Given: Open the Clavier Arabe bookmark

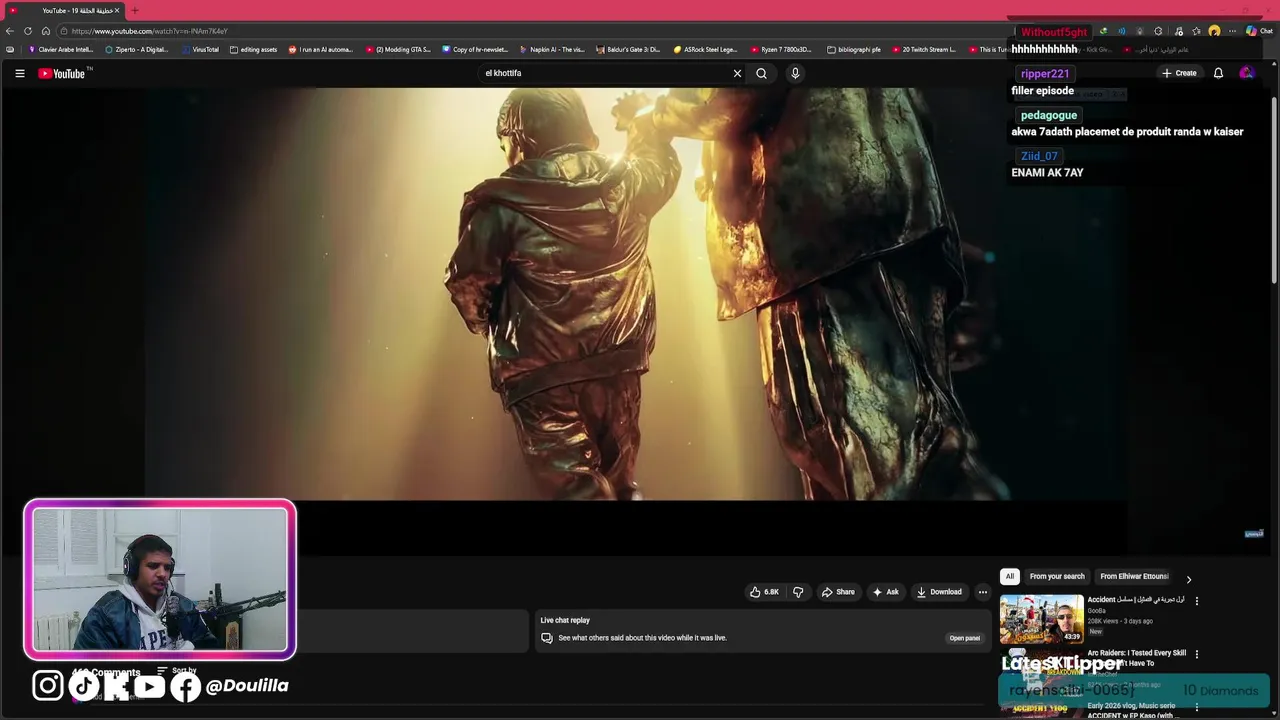Looking at the screenshot, I should click(x=61, y=49).
